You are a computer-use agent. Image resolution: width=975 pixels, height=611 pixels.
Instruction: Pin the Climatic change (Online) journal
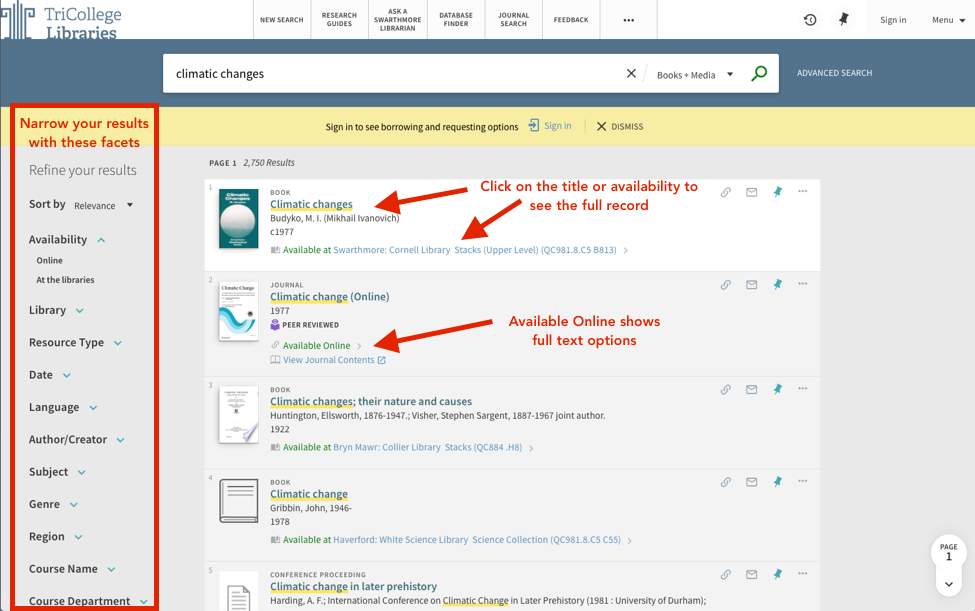(778, 285)
